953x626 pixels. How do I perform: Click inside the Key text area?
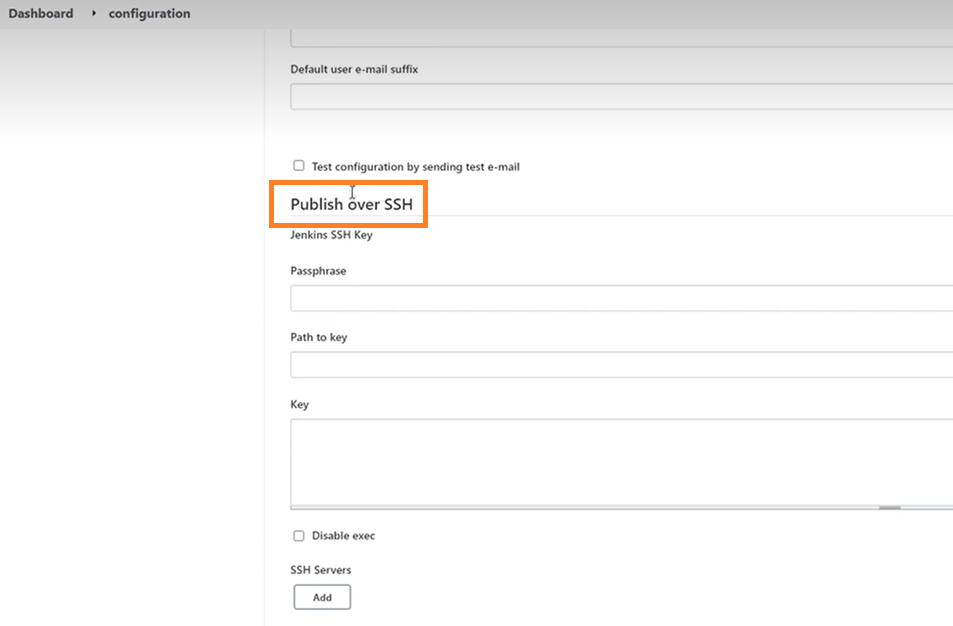622,462
